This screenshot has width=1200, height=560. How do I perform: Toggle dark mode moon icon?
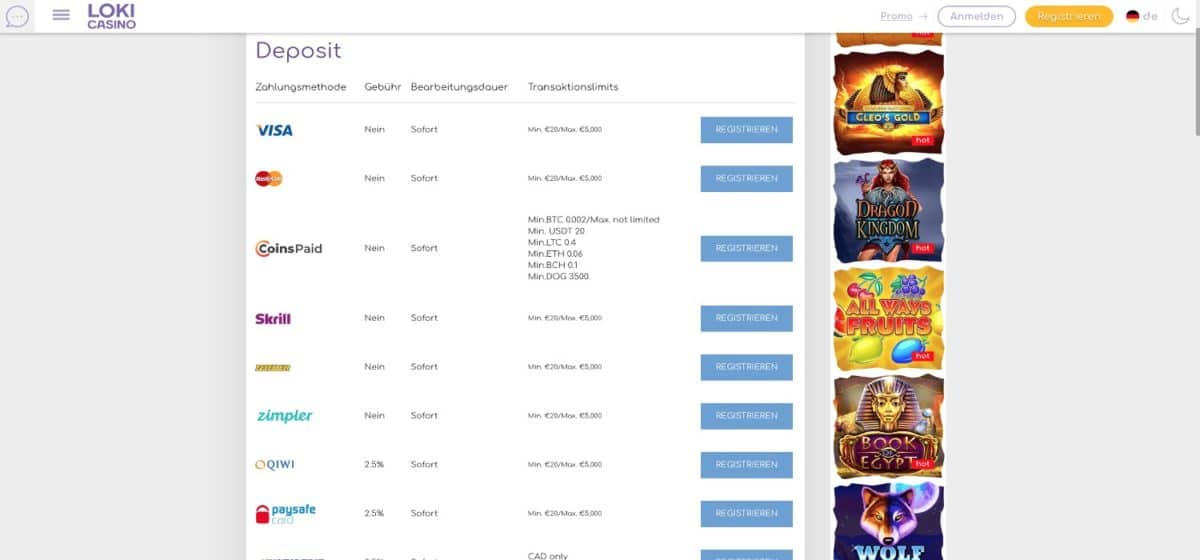(1179, 16)
